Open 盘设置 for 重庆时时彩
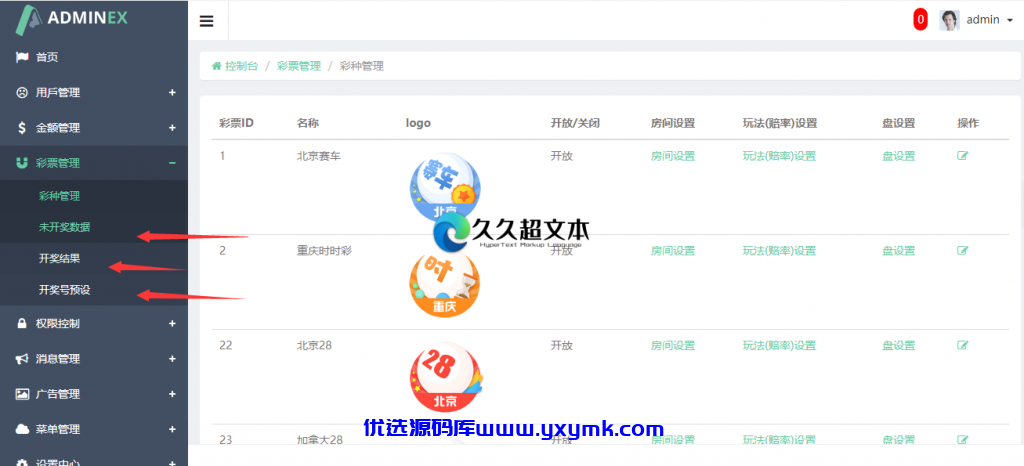 pyautogui.click(x=899, y=251)
